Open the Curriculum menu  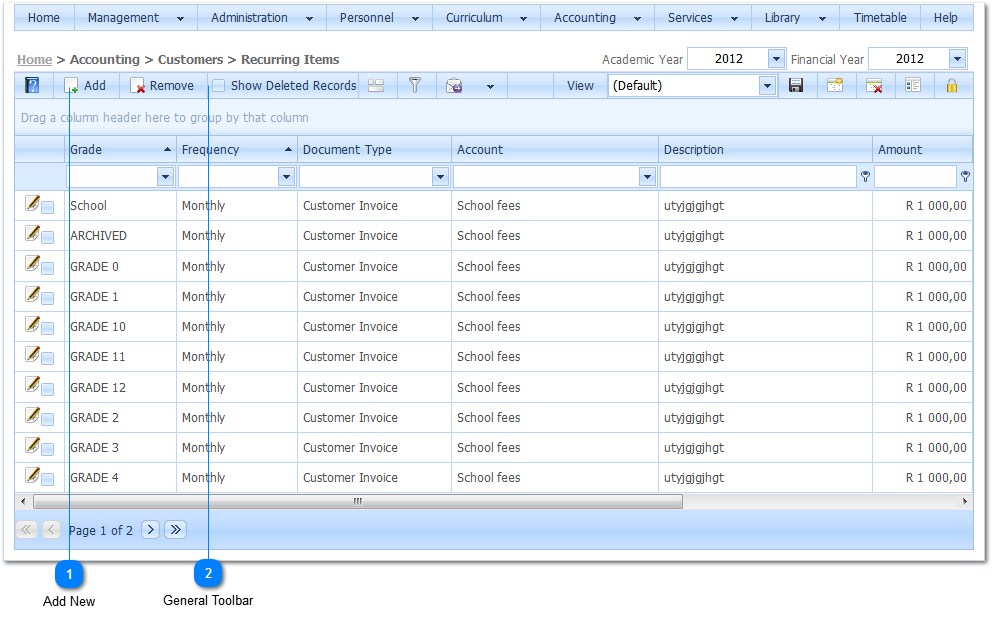click(x=486, y=18)
